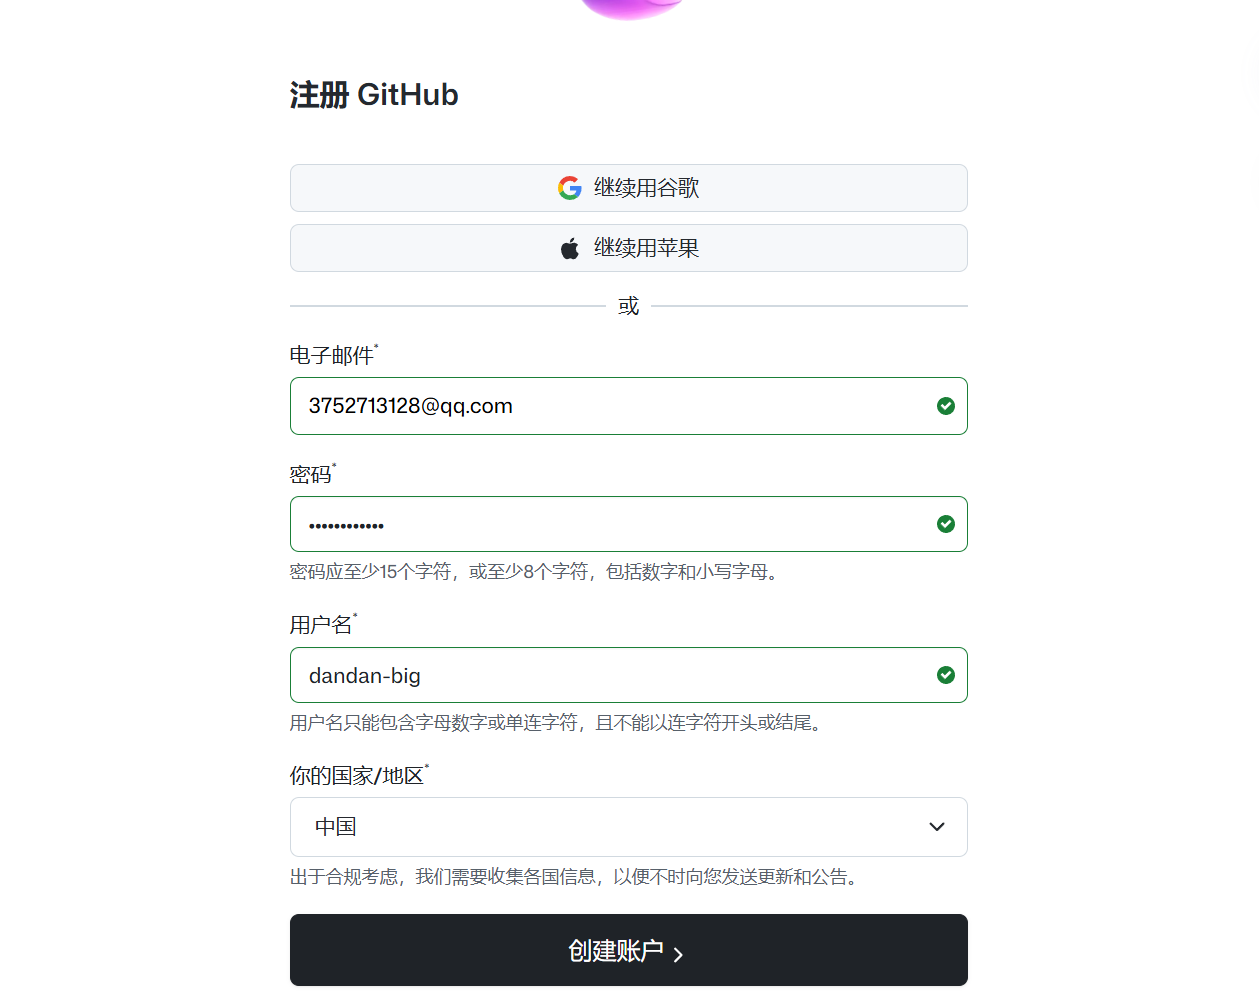Click the green checkmark next to the username
This screenshot has width=1259, height=995.
(946, 675)
